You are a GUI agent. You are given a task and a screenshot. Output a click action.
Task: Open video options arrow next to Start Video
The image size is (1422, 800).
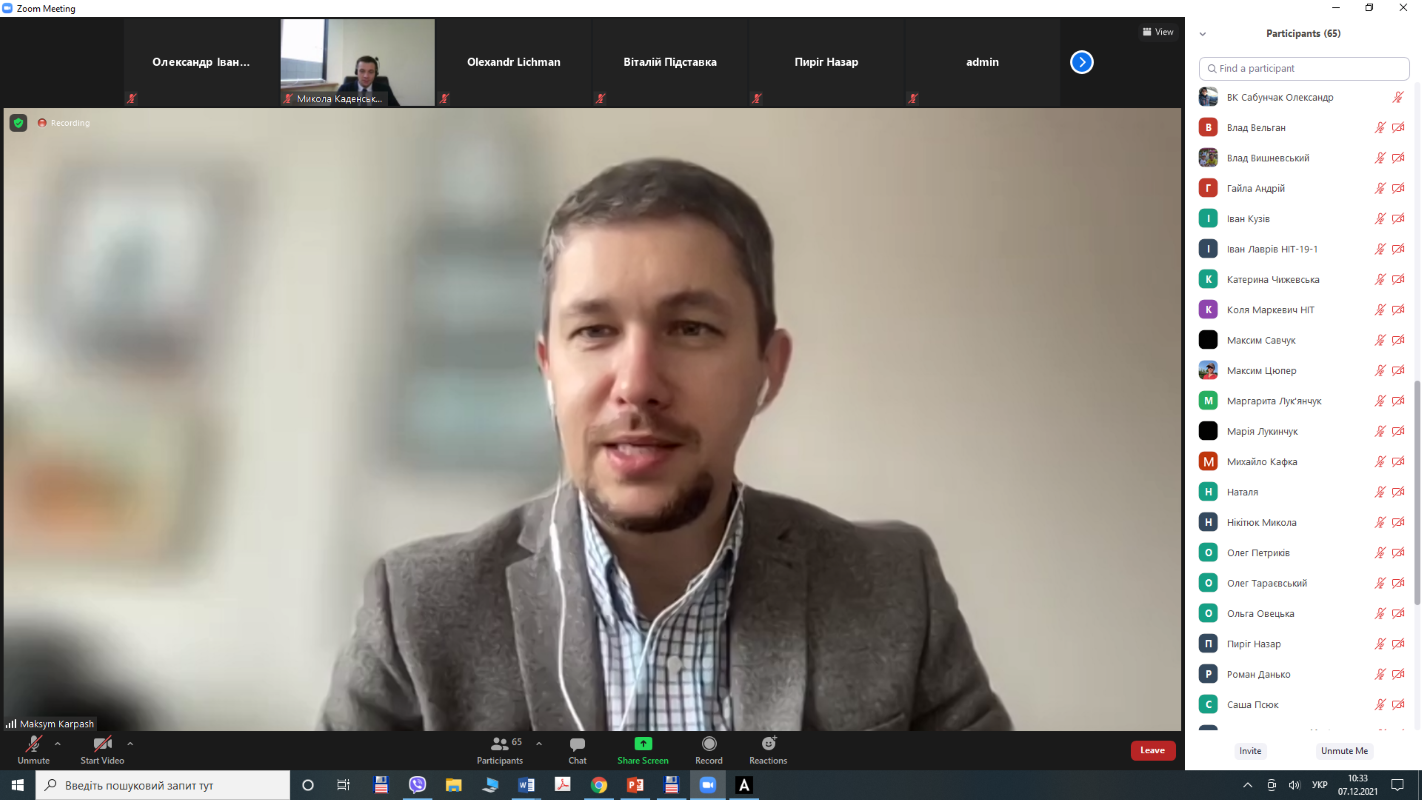click(130, 744)
